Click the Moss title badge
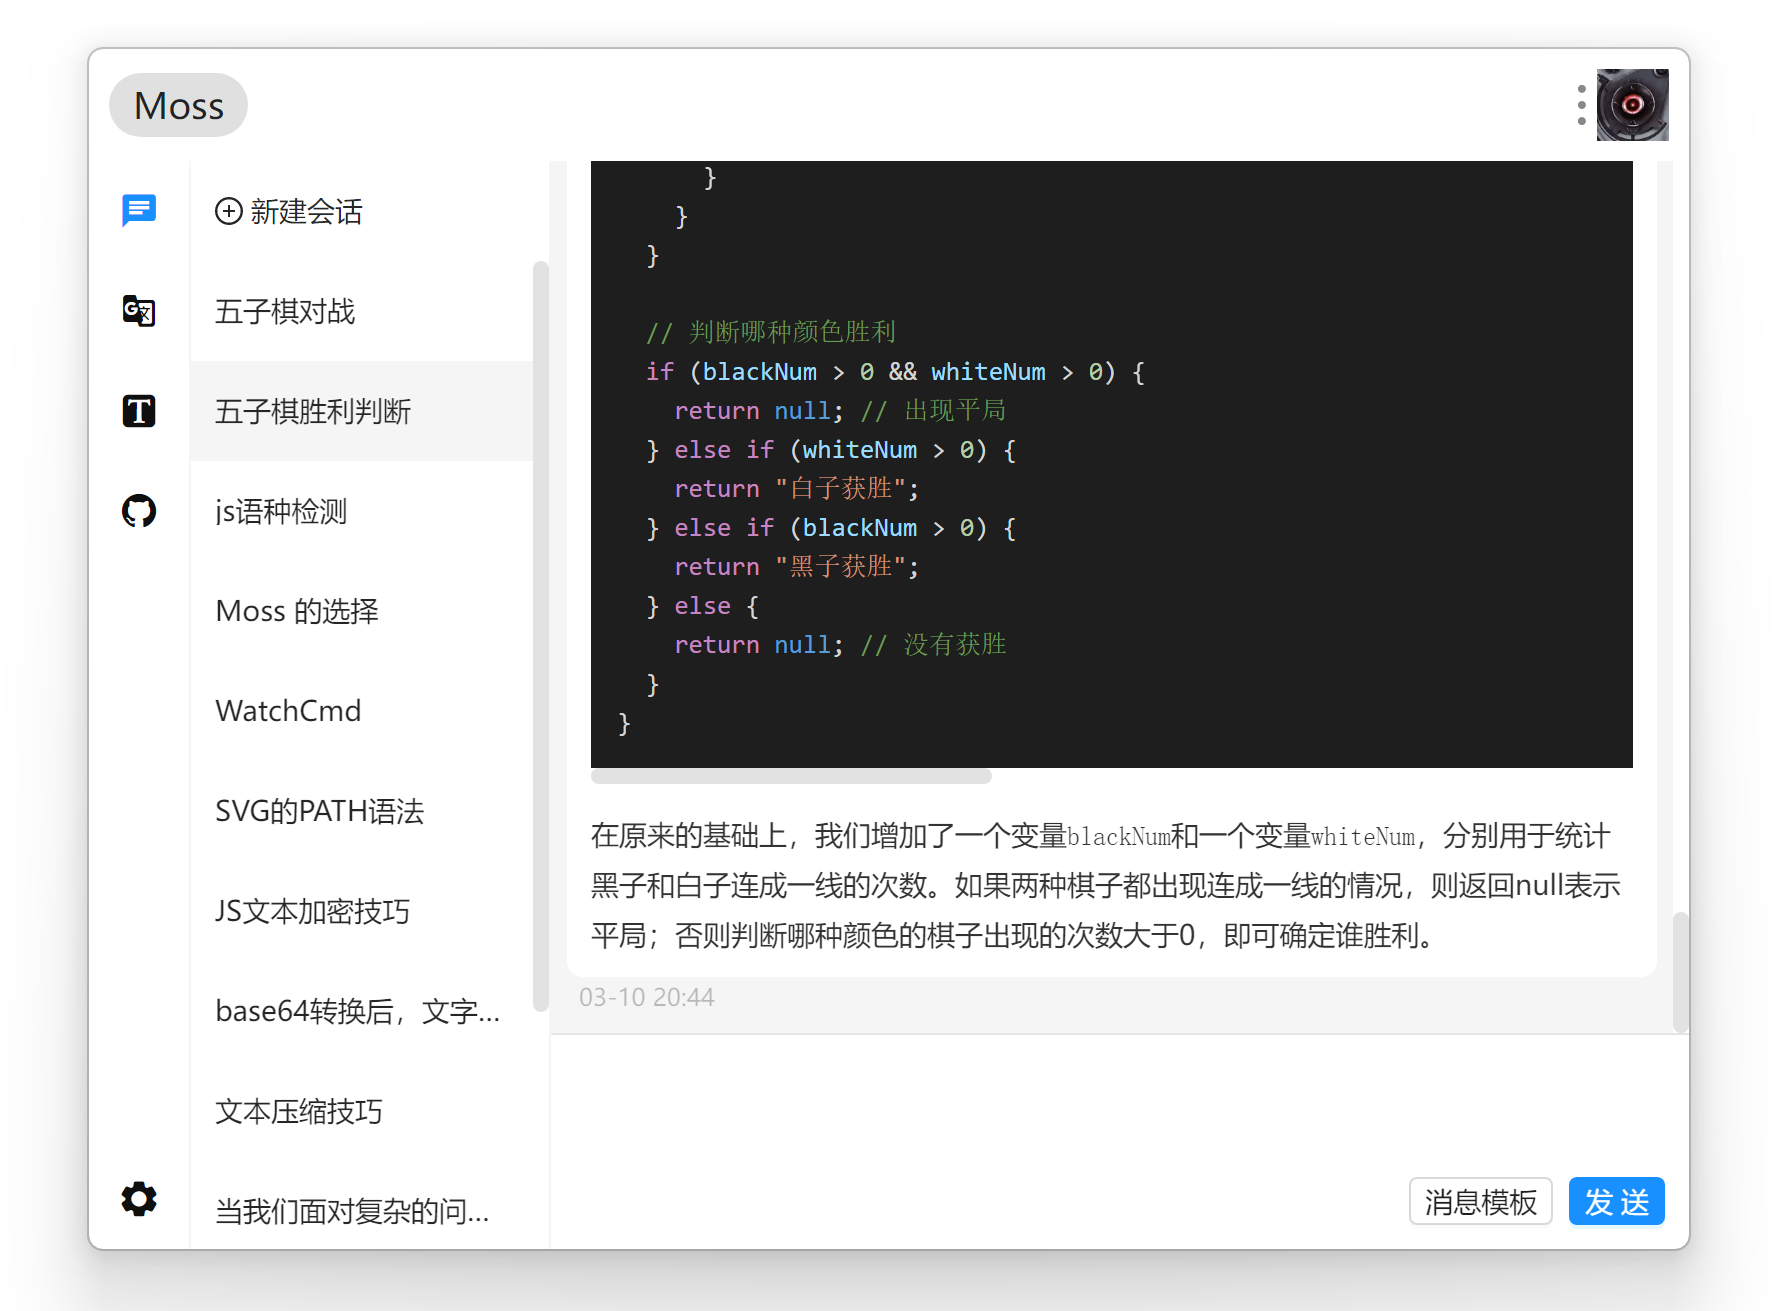Image resolution: width=1791 pixels, height=1311 pixels. click(x=178, y=105)
